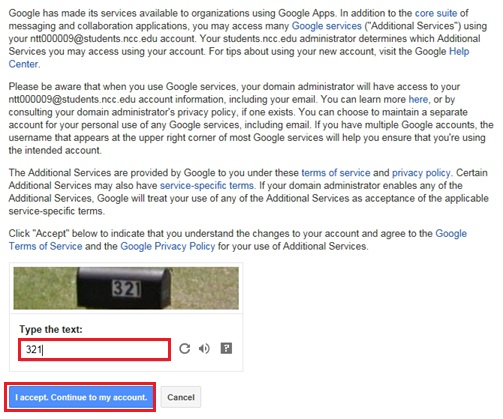
Task: Play the audio captcha speaker icon
Action: click(x=204, y=349)
